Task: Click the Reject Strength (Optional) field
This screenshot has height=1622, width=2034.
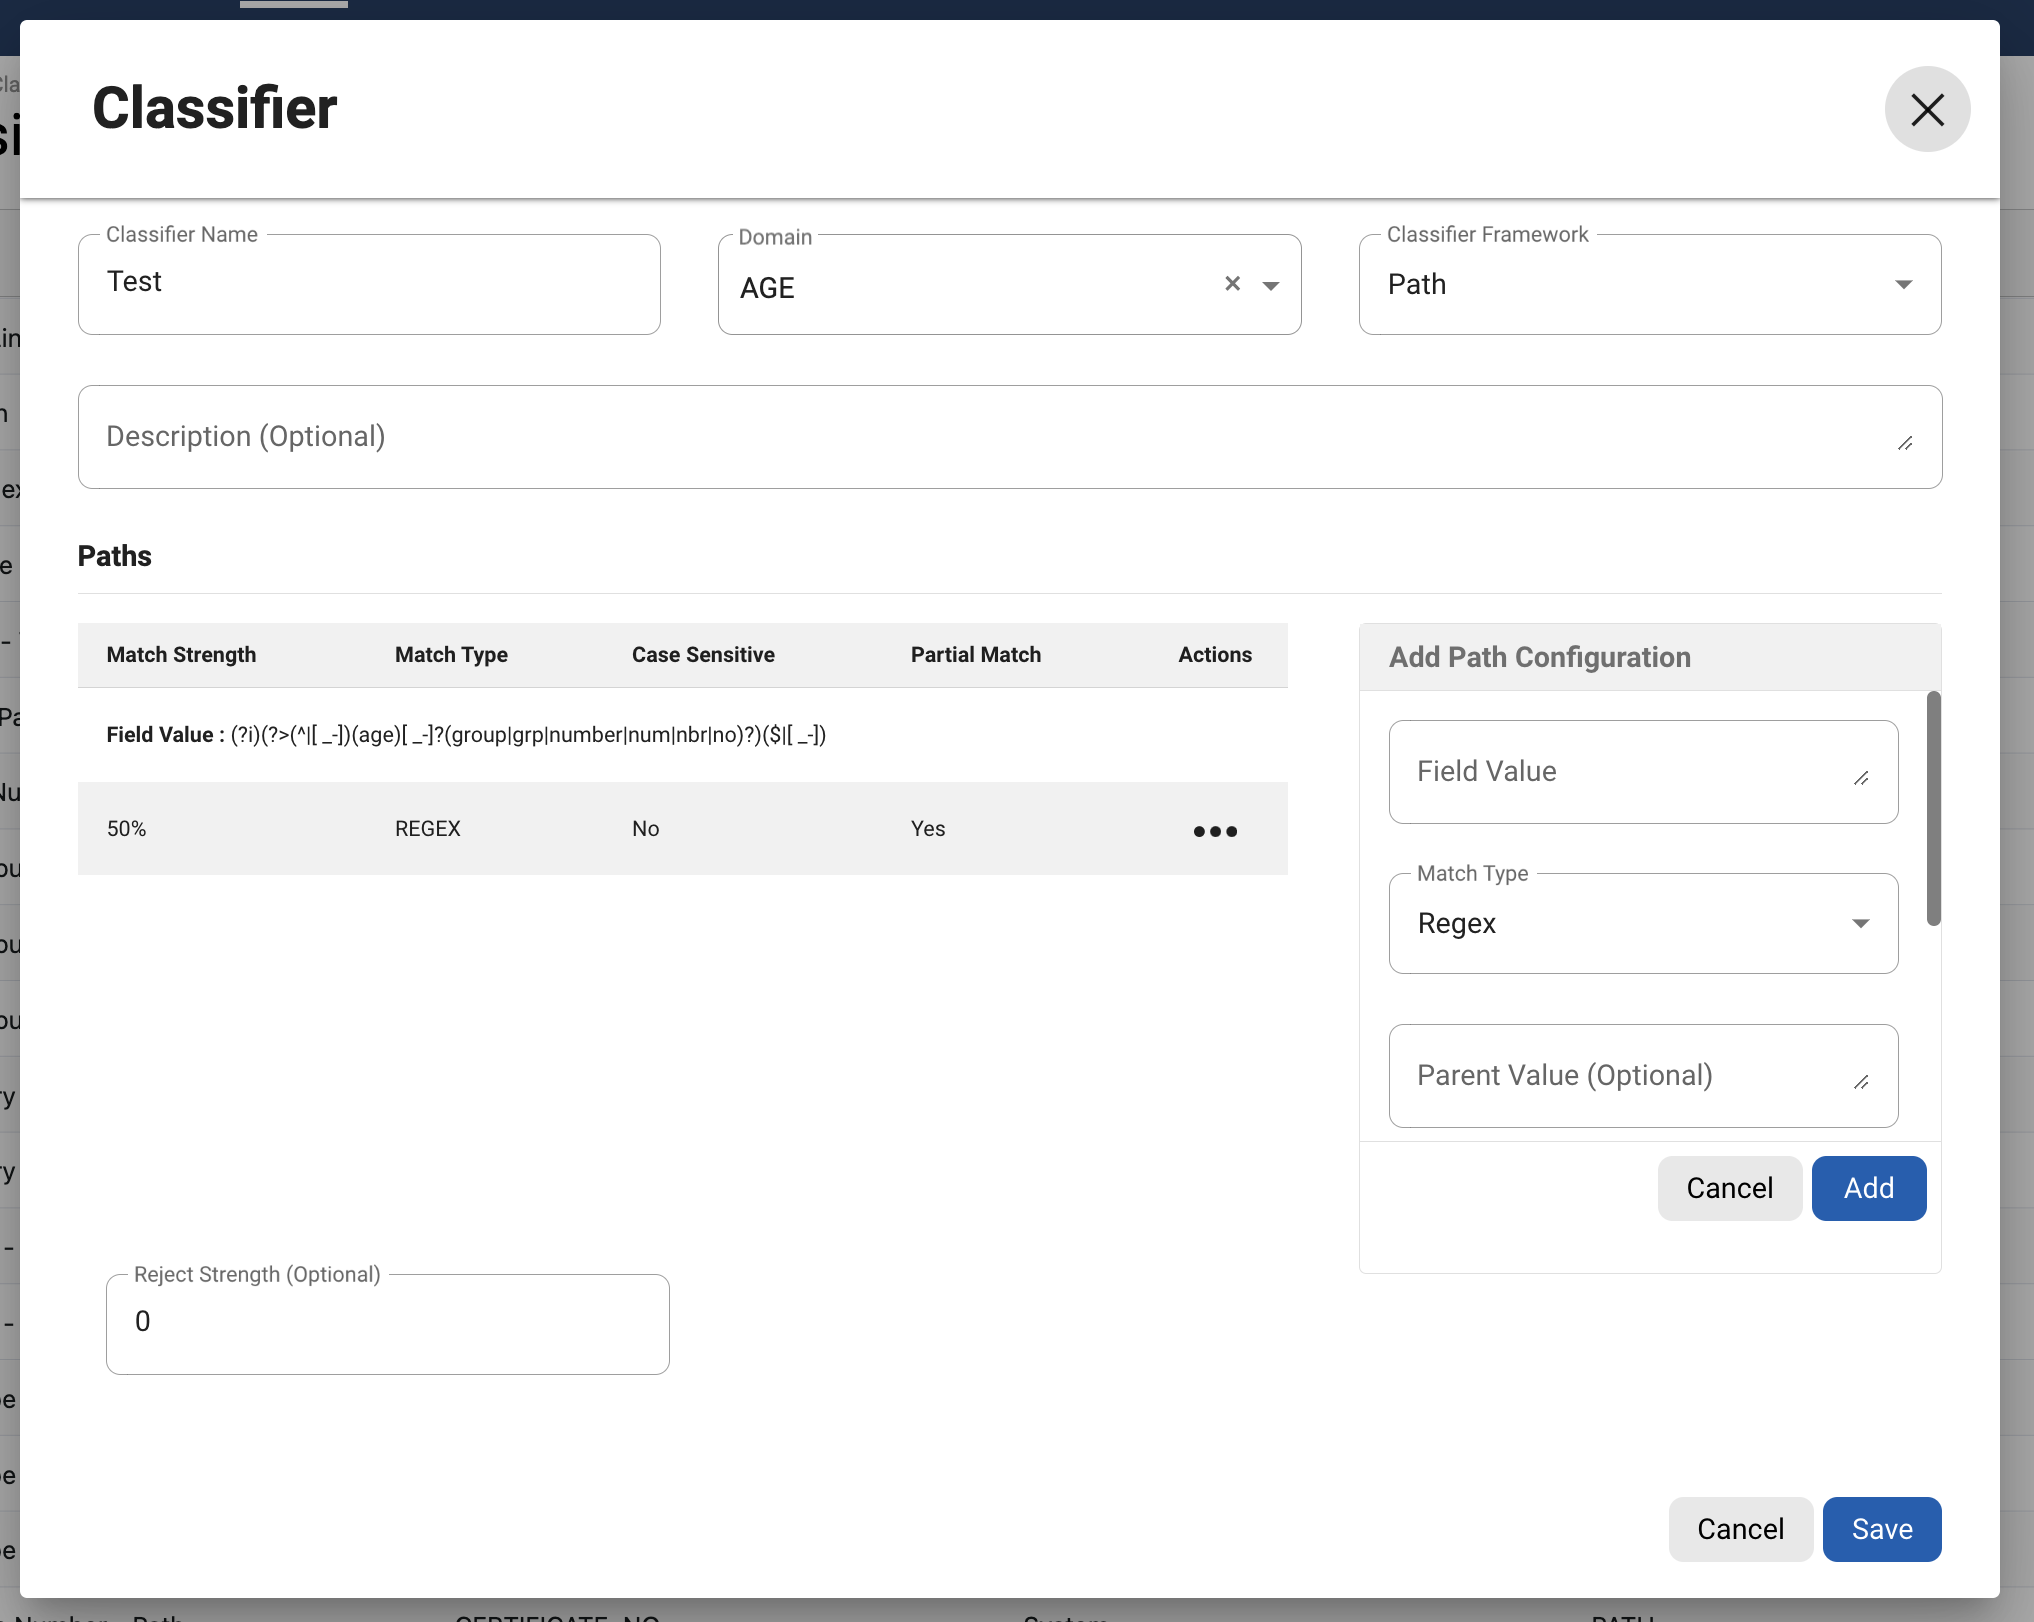Action: point(388,1323)
